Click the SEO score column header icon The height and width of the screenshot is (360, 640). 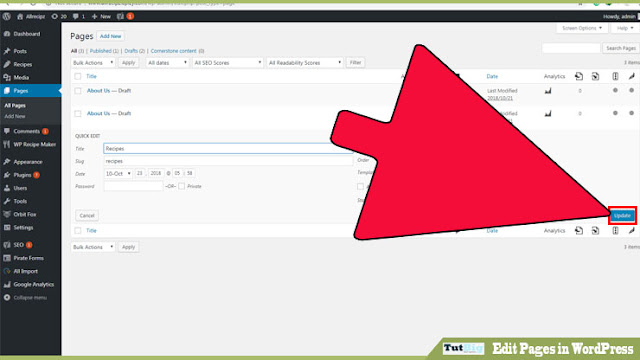[615, 76]
